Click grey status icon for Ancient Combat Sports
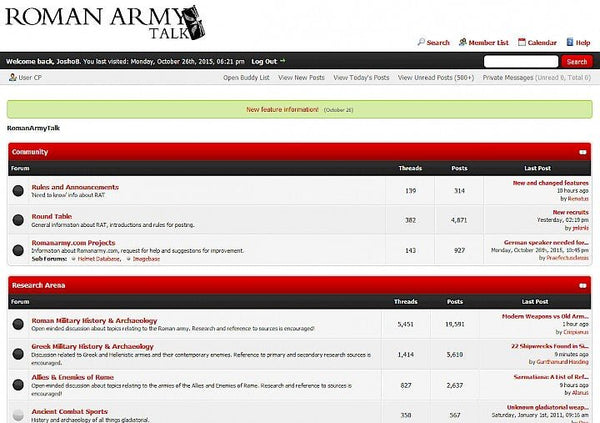 coord(18,415)
